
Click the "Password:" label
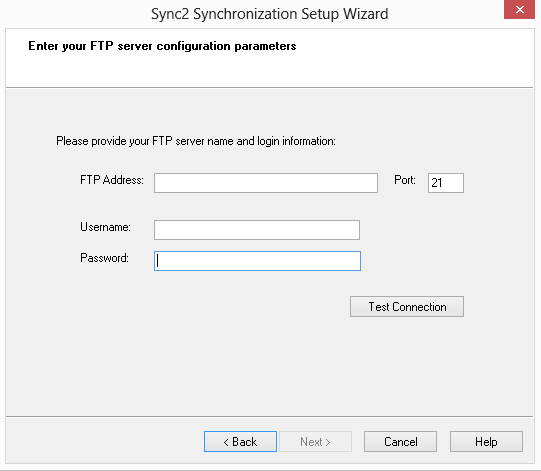click(104, 258)
